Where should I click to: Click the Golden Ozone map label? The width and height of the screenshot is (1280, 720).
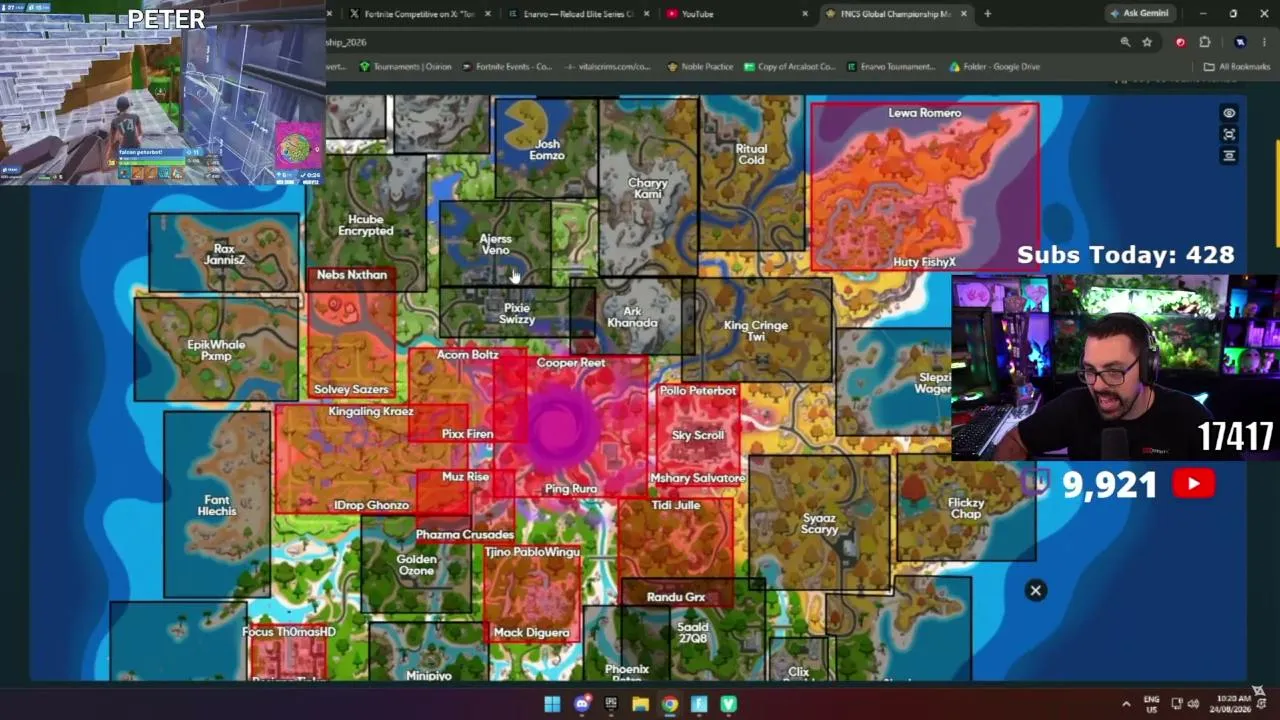tap(417, 565)
